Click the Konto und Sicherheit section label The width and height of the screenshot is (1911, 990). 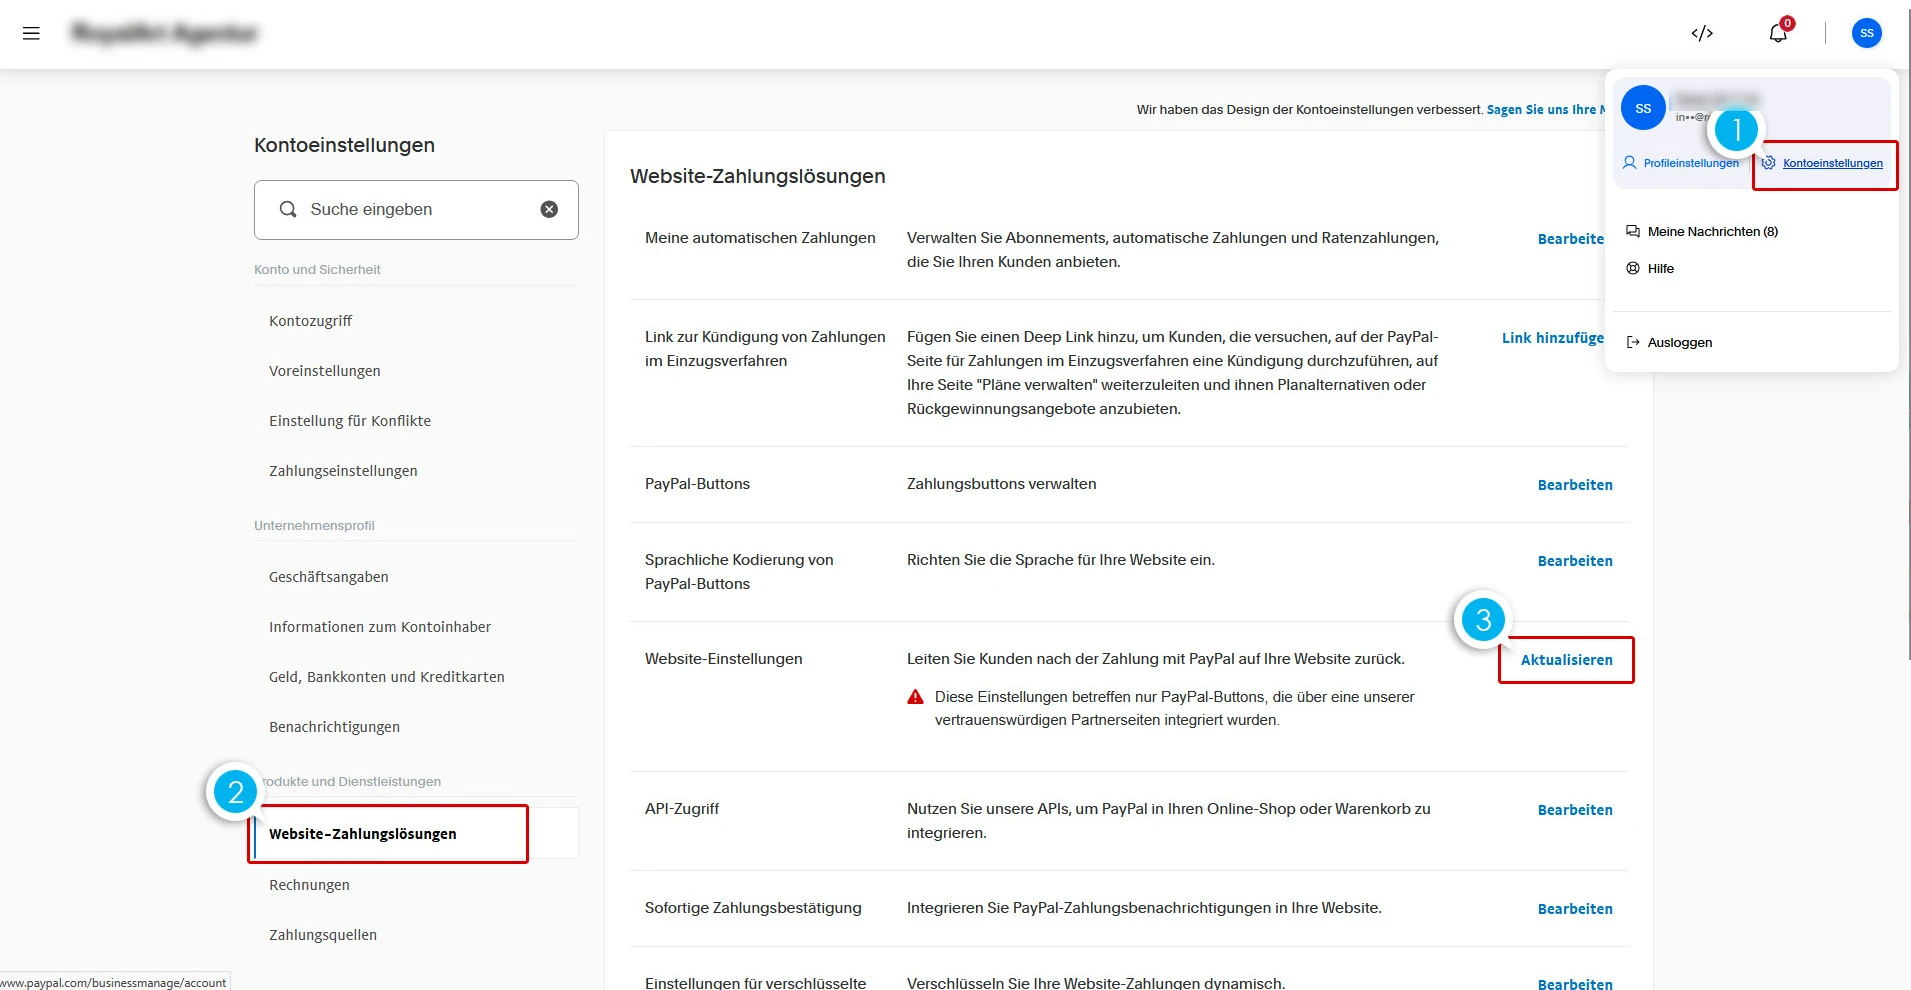coord(317,269)
